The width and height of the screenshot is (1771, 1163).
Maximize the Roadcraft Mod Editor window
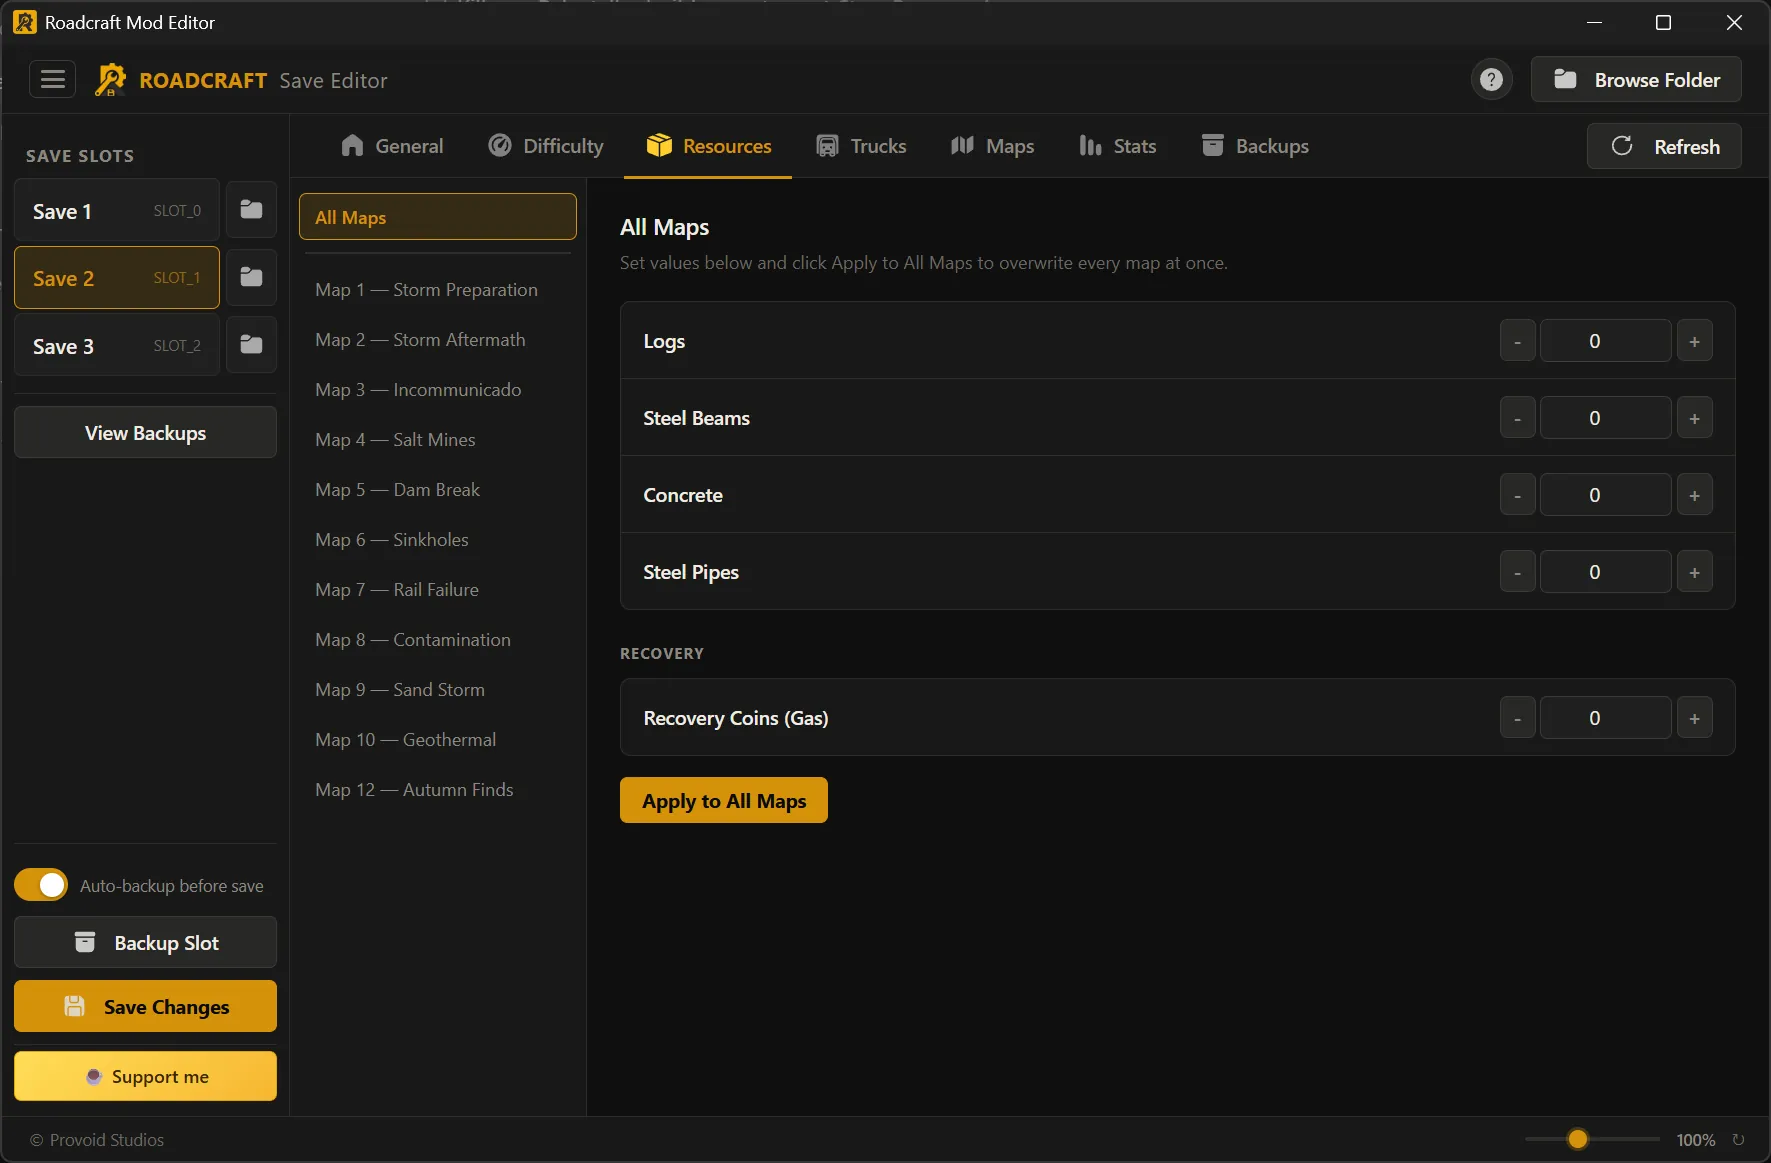(x=1663, y=22)
